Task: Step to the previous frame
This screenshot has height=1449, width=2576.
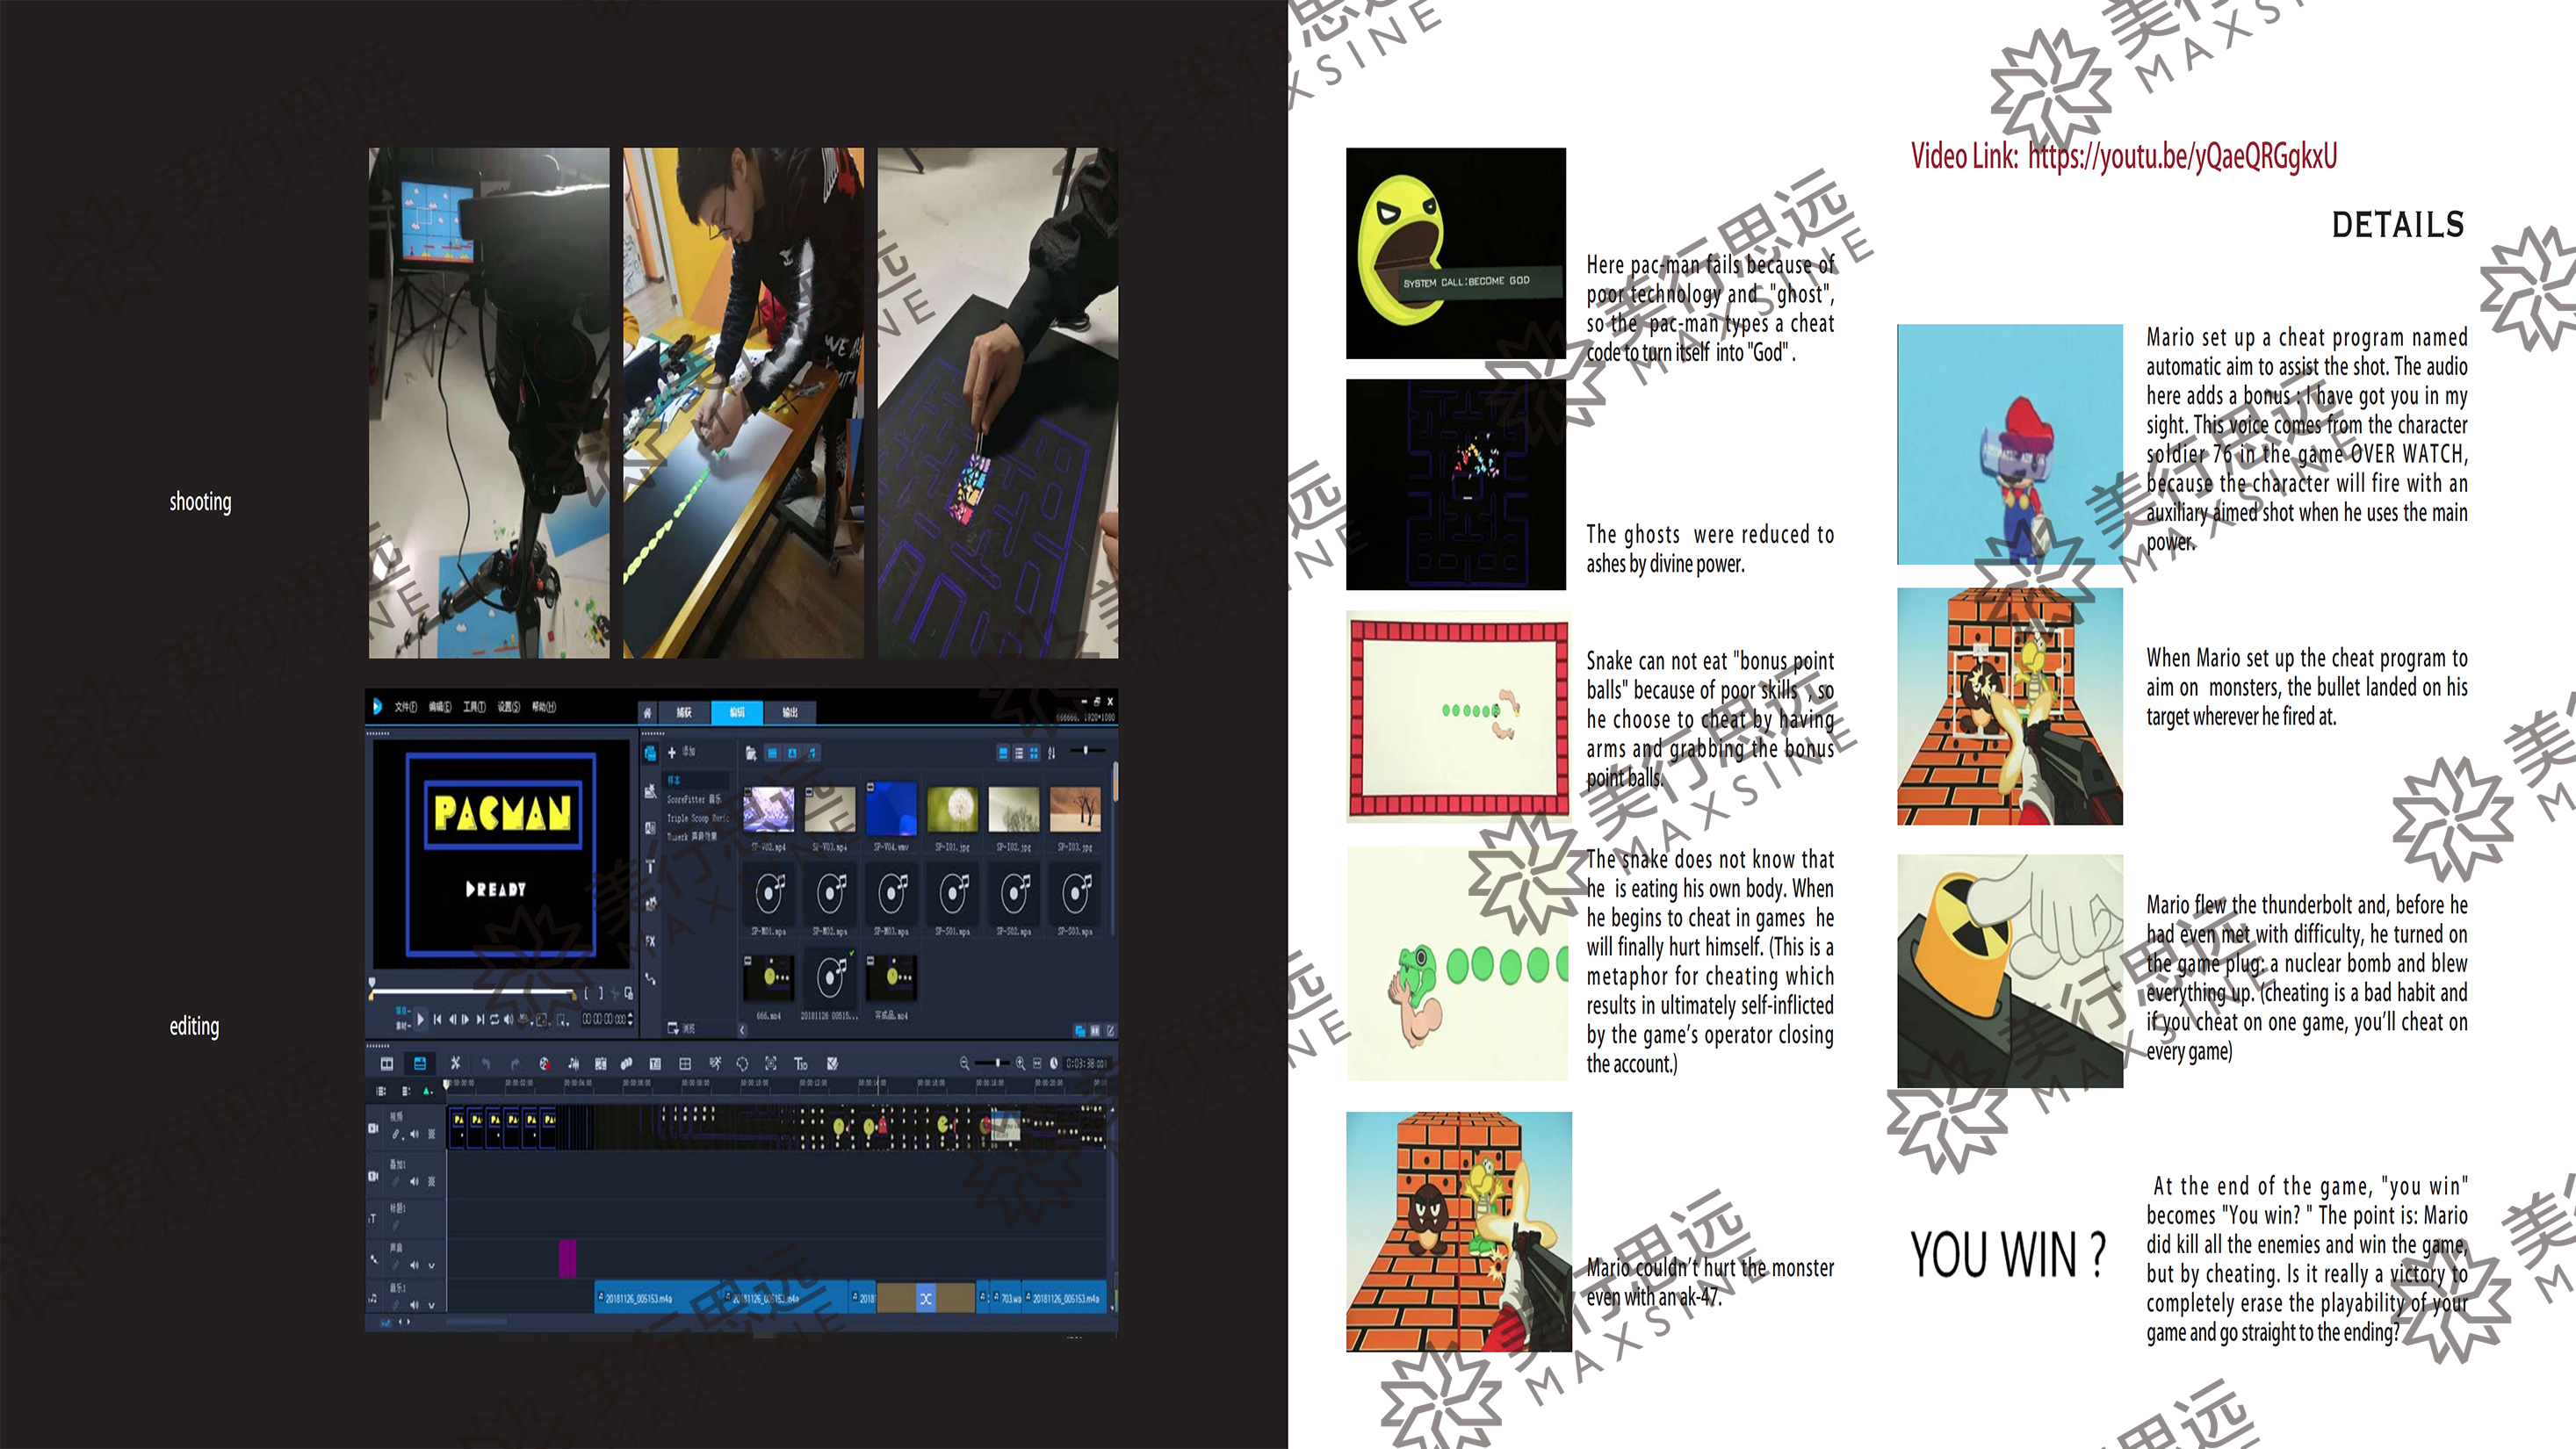Action: (x=453, y=1019)
